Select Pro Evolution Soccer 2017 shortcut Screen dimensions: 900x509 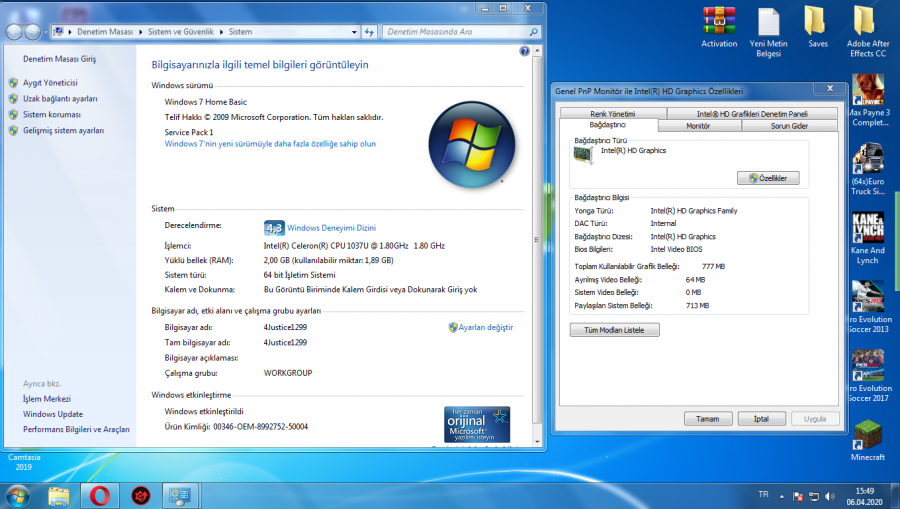click(868, 375)
